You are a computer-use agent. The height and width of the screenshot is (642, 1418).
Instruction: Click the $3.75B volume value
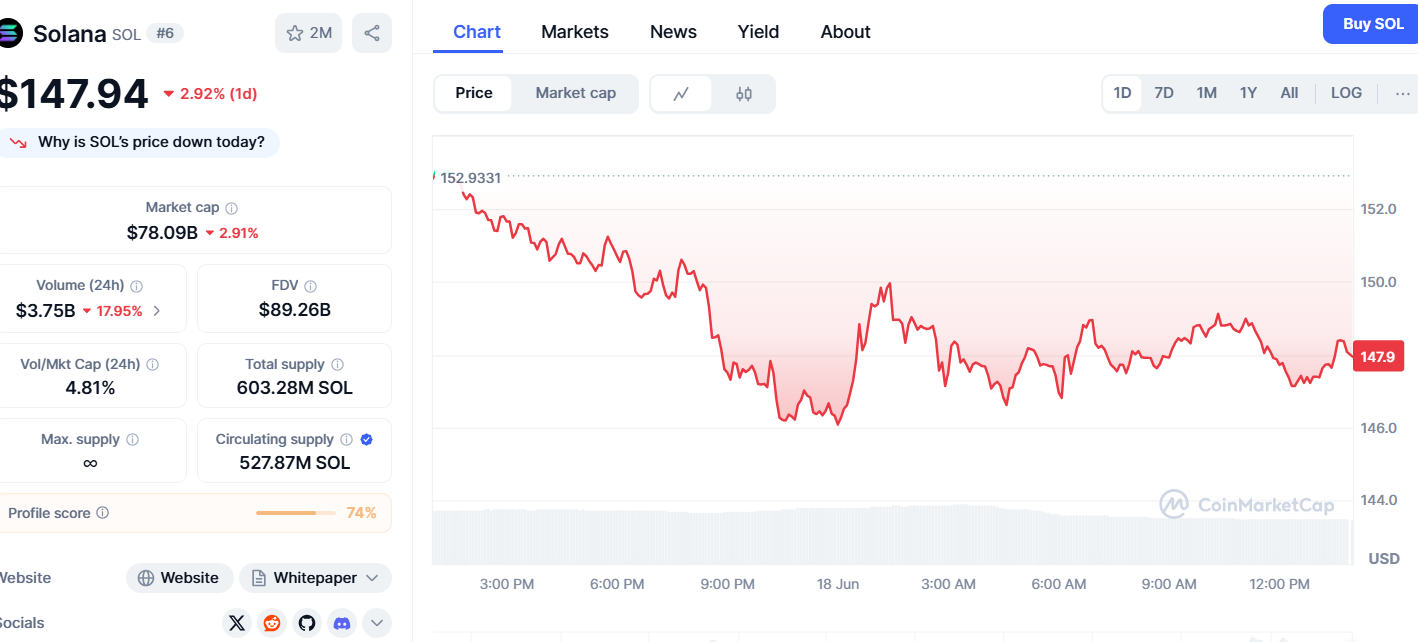[45, 311]
